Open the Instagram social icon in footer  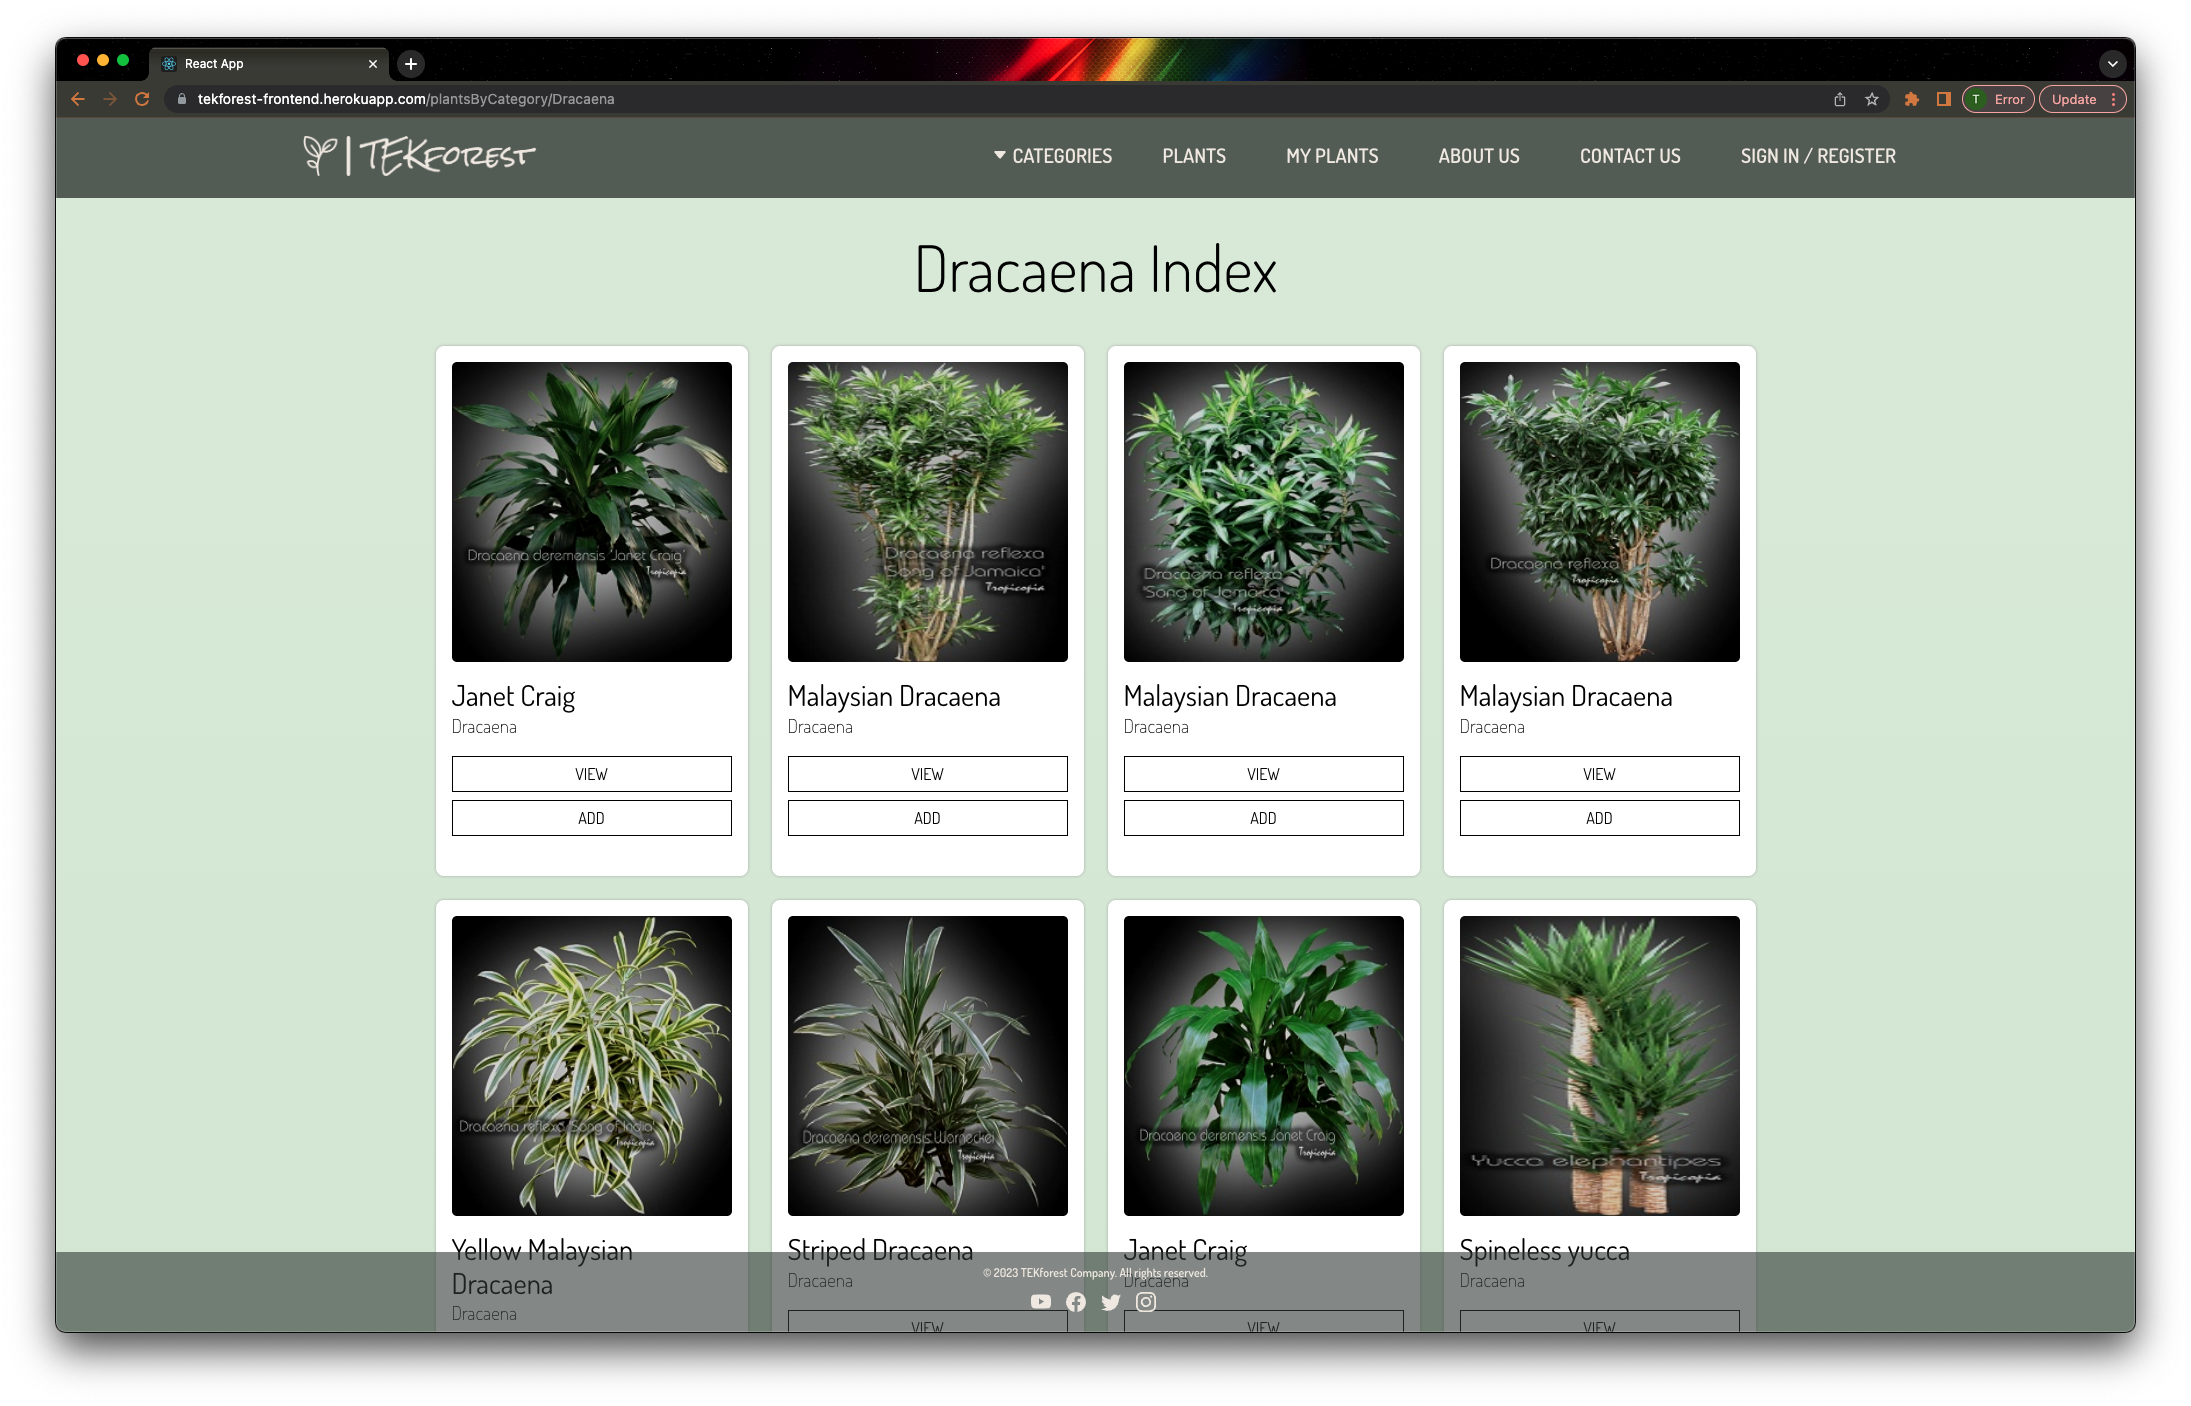(x=1145, y=1302)
